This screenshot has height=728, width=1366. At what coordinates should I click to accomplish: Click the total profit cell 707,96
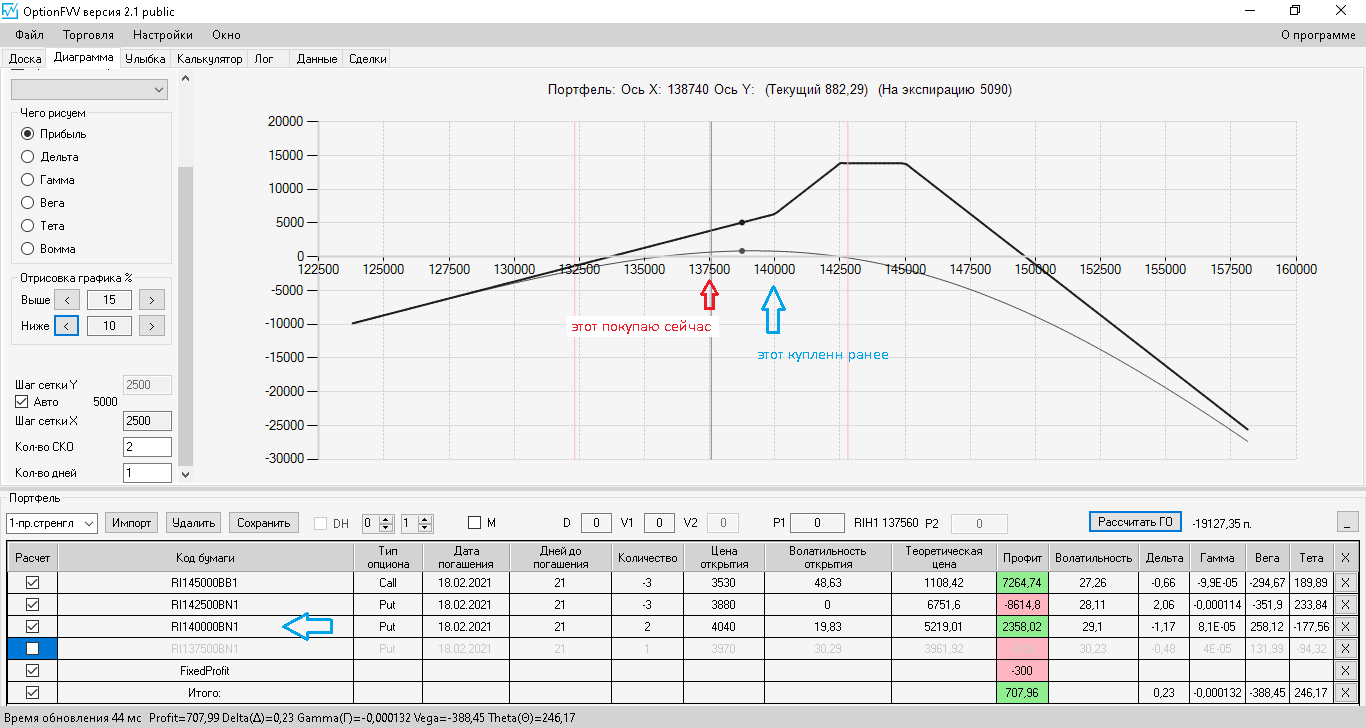(x=1021, y=692)
